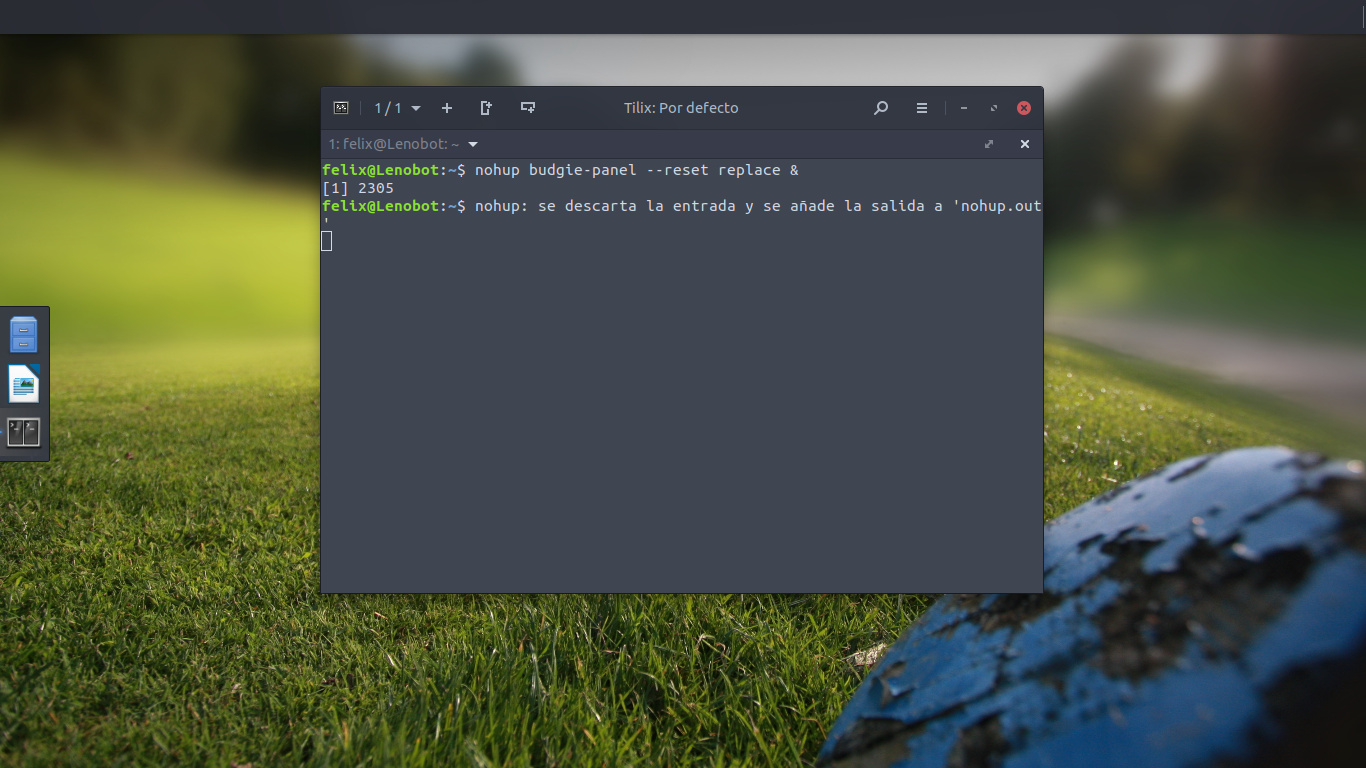Open the session switcher 1/1 dropdown
Viewport: 1366px width, 768px height.
click(x=397, y=108)
